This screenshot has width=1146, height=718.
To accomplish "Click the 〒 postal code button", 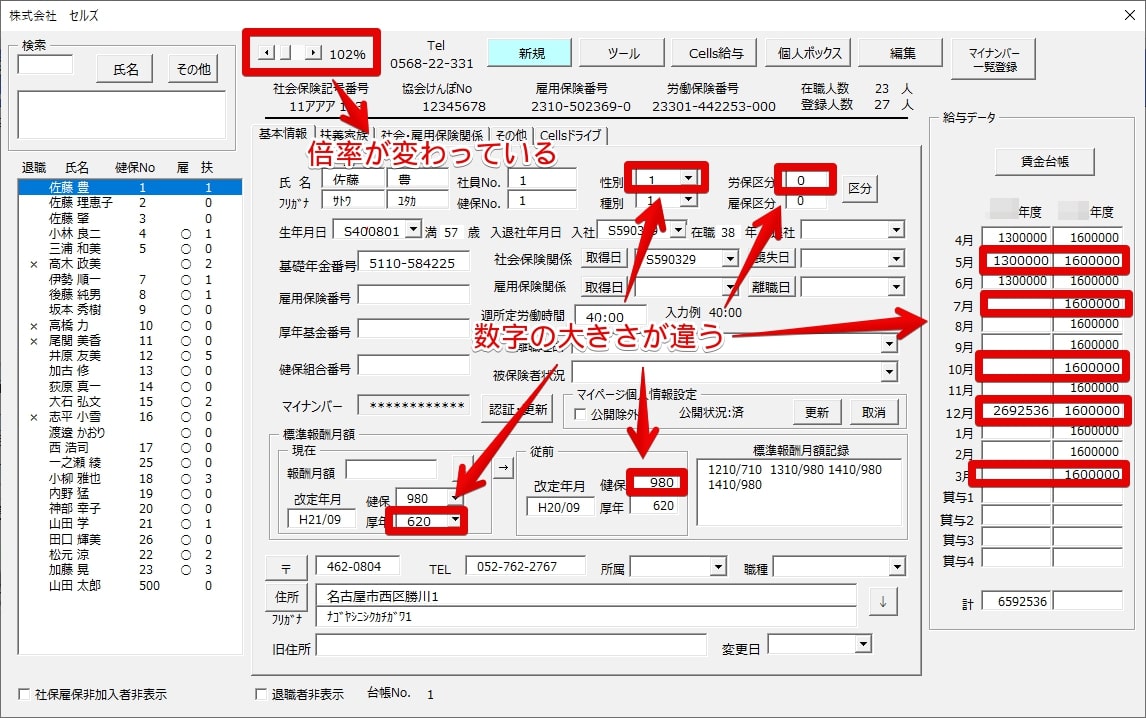I will pyautogui.click(x=286, y=568).
